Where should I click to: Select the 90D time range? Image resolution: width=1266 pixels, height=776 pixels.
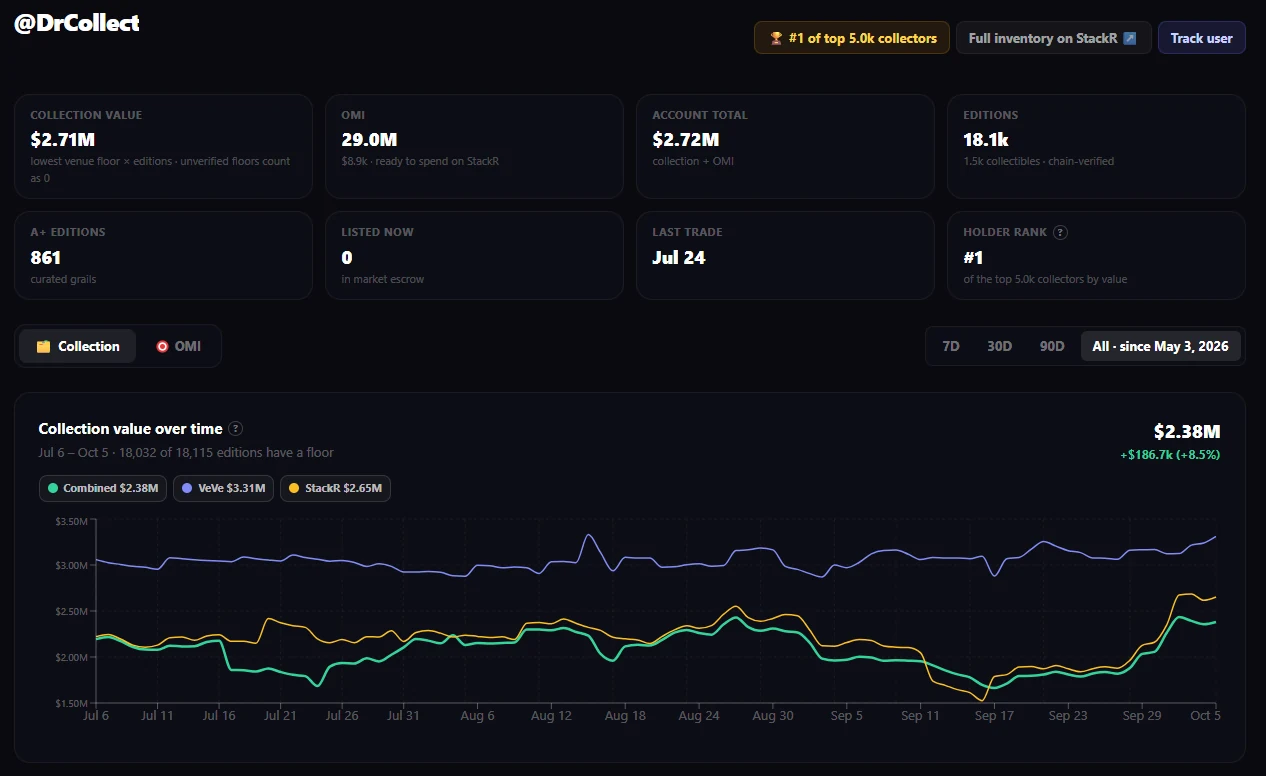[x=1052, y=346]
